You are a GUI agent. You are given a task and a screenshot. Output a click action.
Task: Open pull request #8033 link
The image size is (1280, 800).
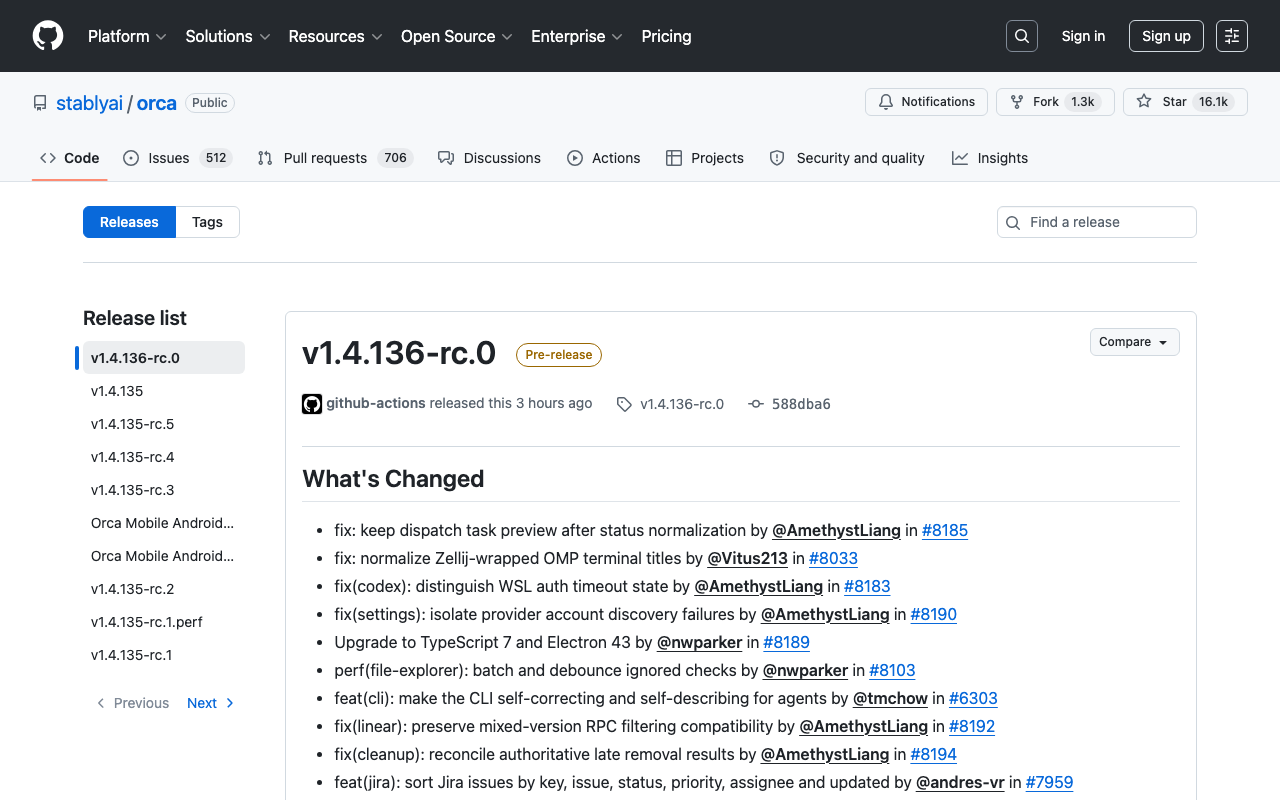click(x=833, y=558)
